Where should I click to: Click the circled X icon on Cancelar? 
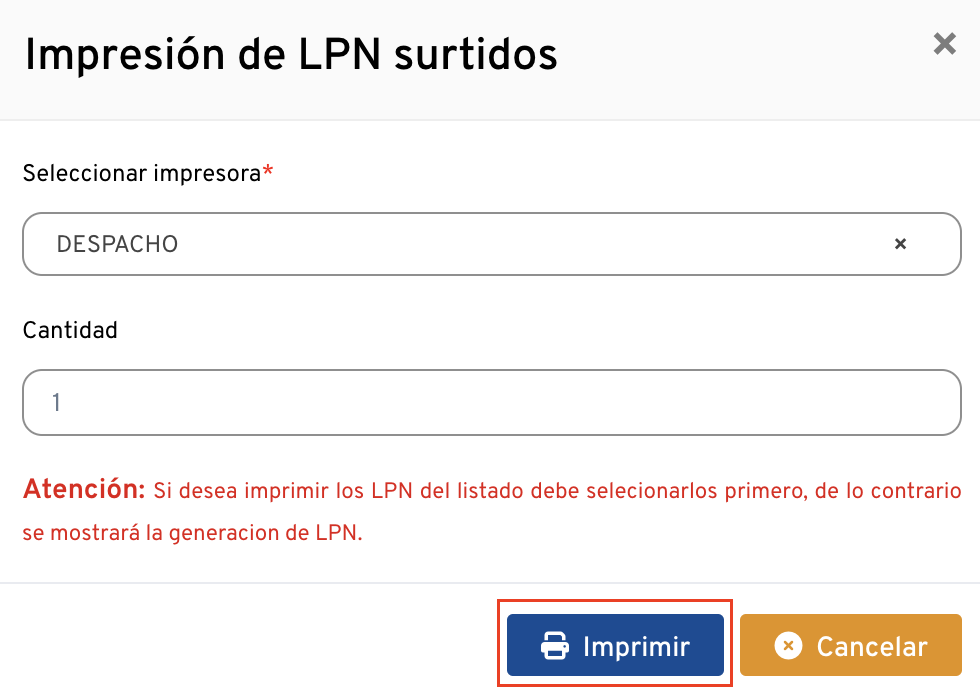point(788,646)
